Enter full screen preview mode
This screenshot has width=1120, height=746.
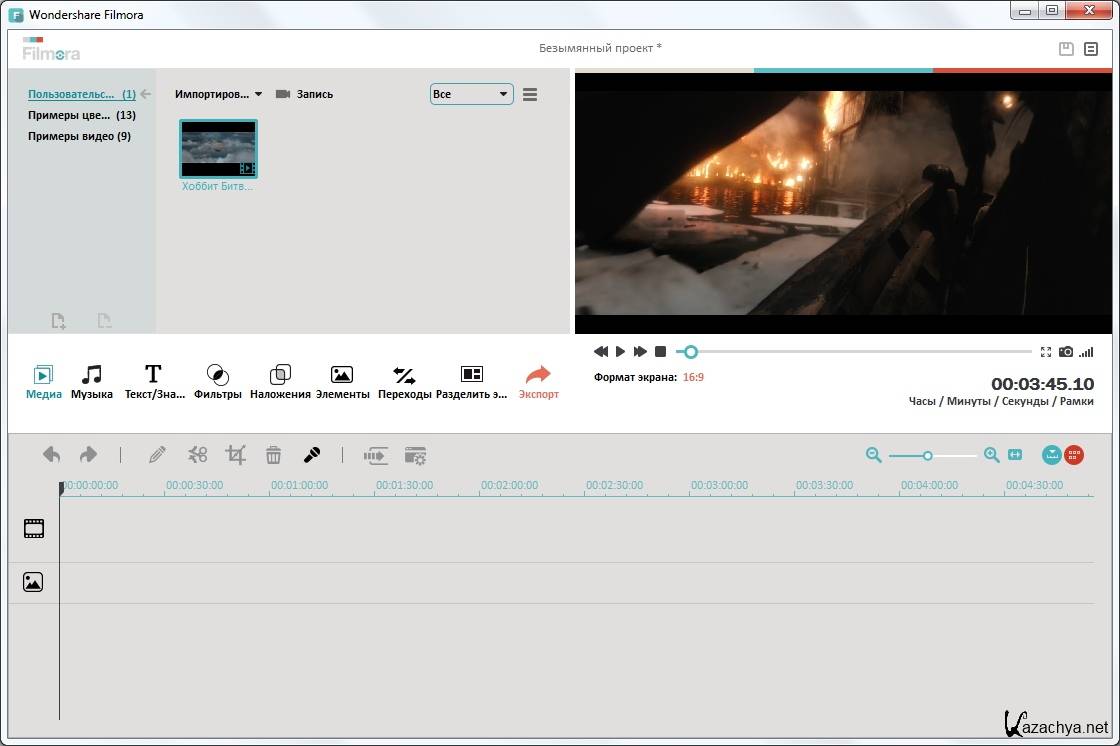tap(1045, 352)
